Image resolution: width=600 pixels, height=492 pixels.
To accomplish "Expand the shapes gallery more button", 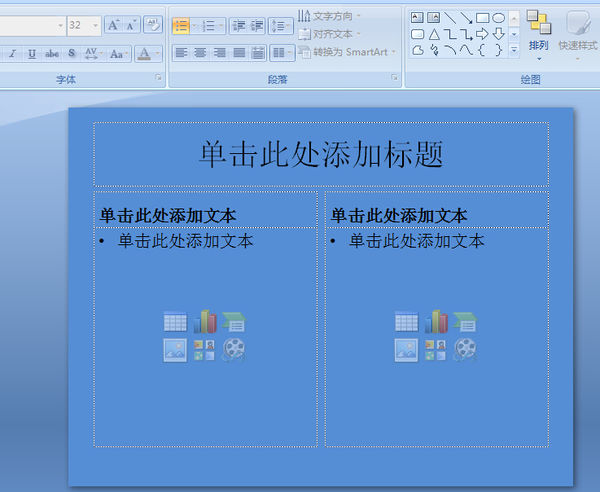I will (x=514, y=49).
